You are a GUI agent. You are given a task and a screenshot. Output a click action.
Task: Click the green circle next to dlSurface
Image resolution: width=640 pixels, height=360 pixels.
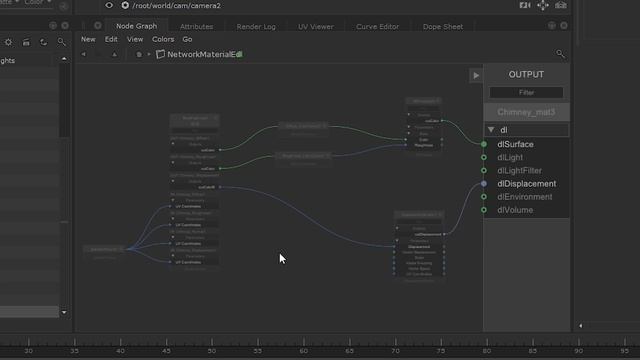point(484,144)
